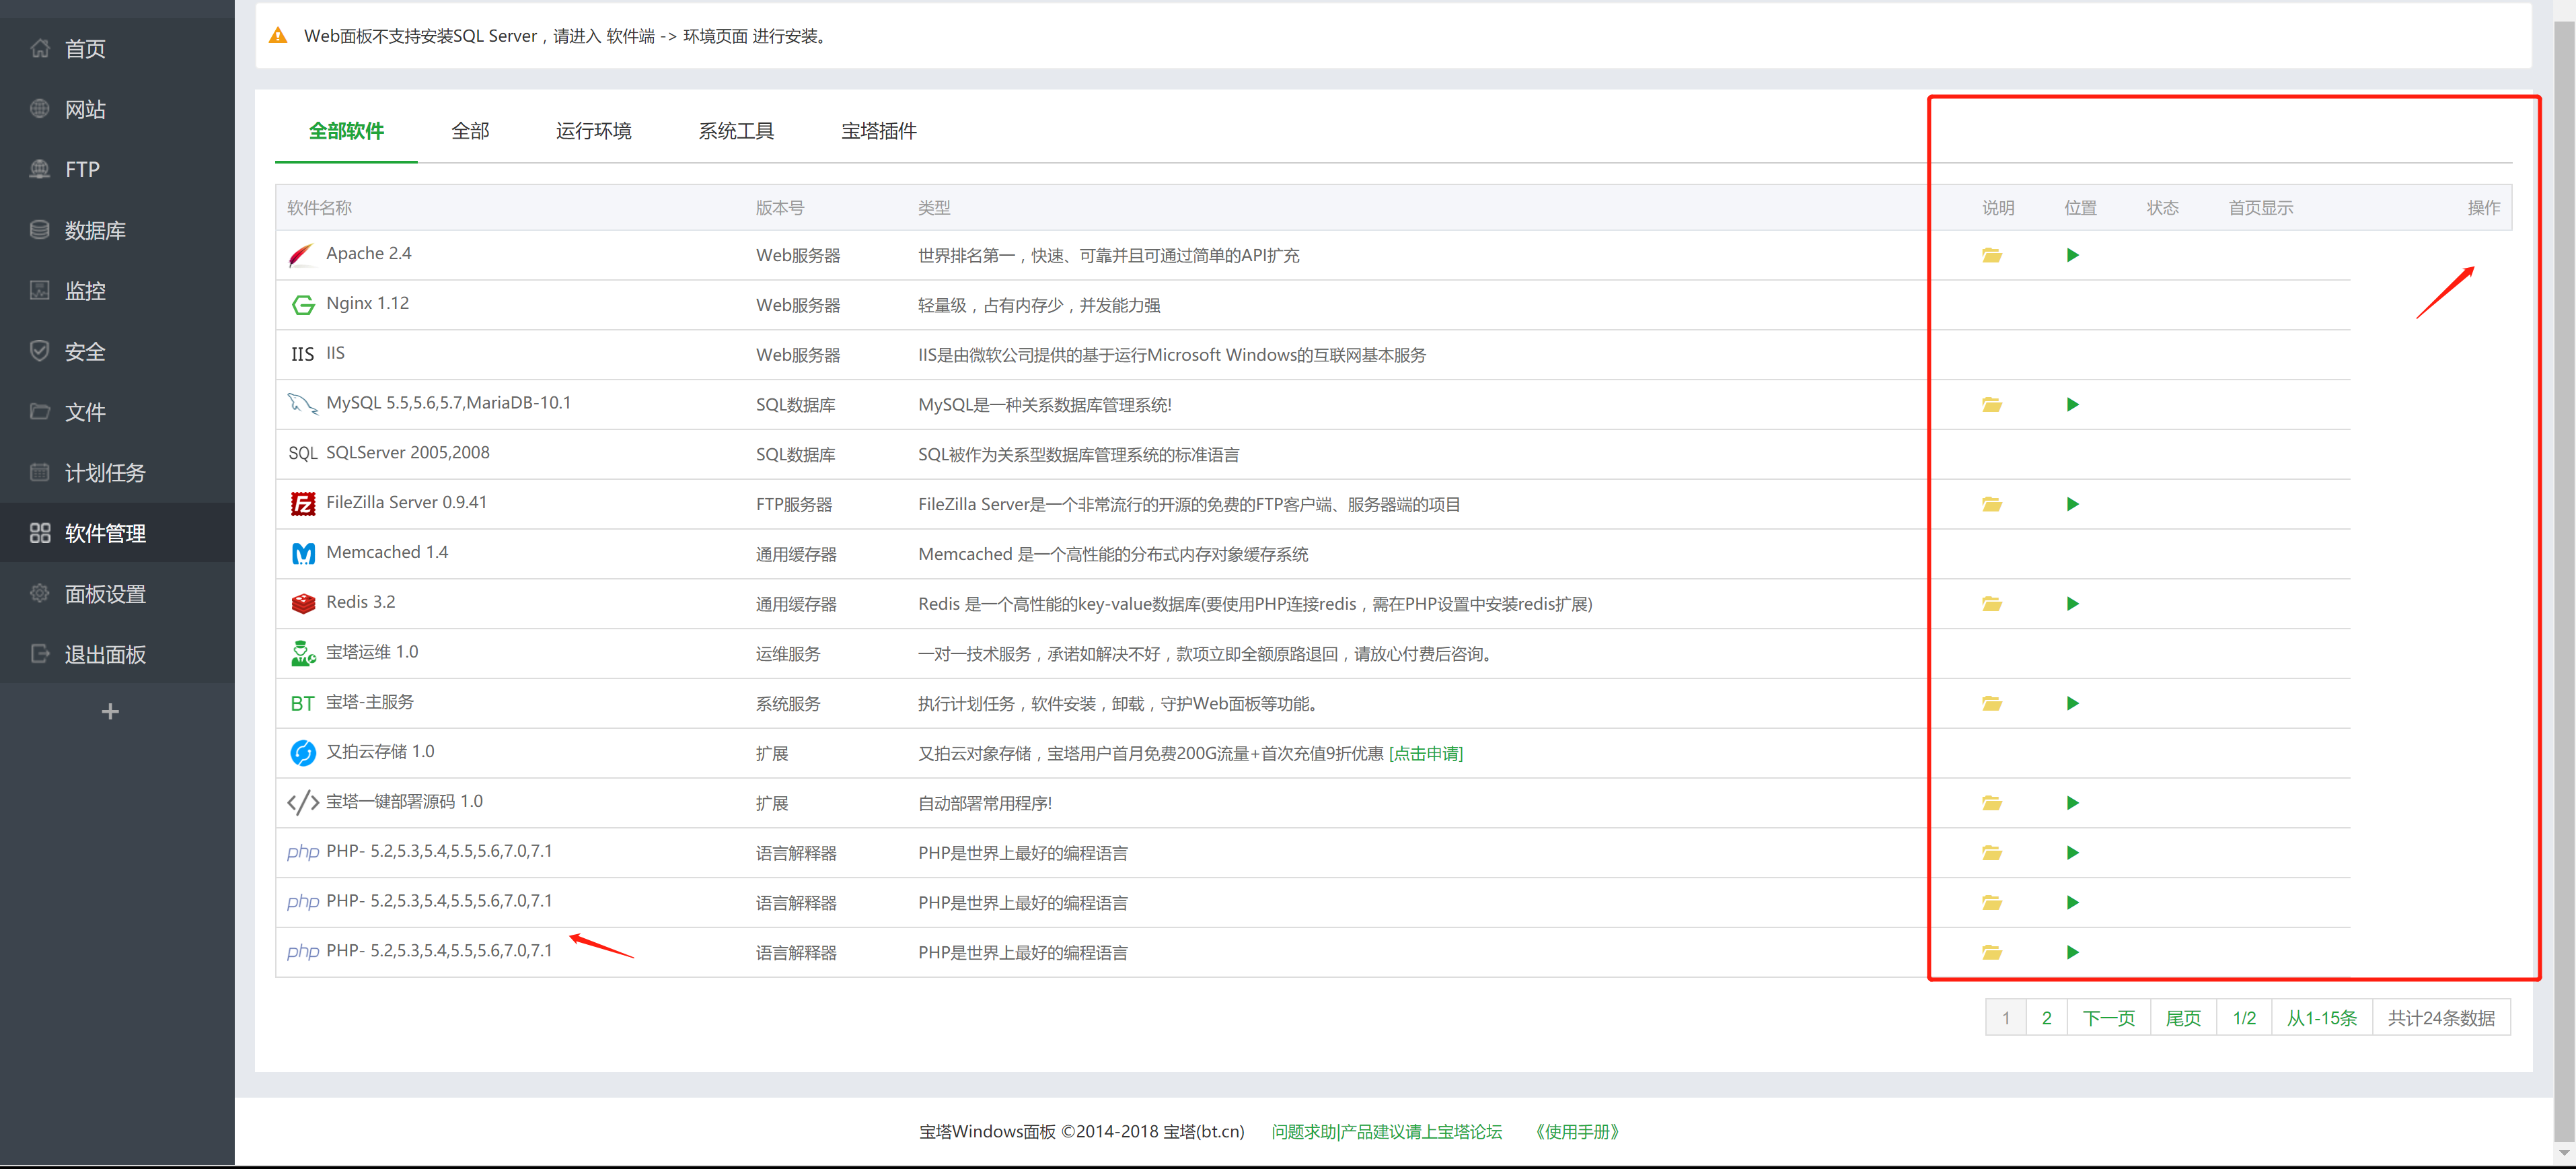Switch to the 宝塔插件 tab
2576x1169 pixels.
coord(879,131)
